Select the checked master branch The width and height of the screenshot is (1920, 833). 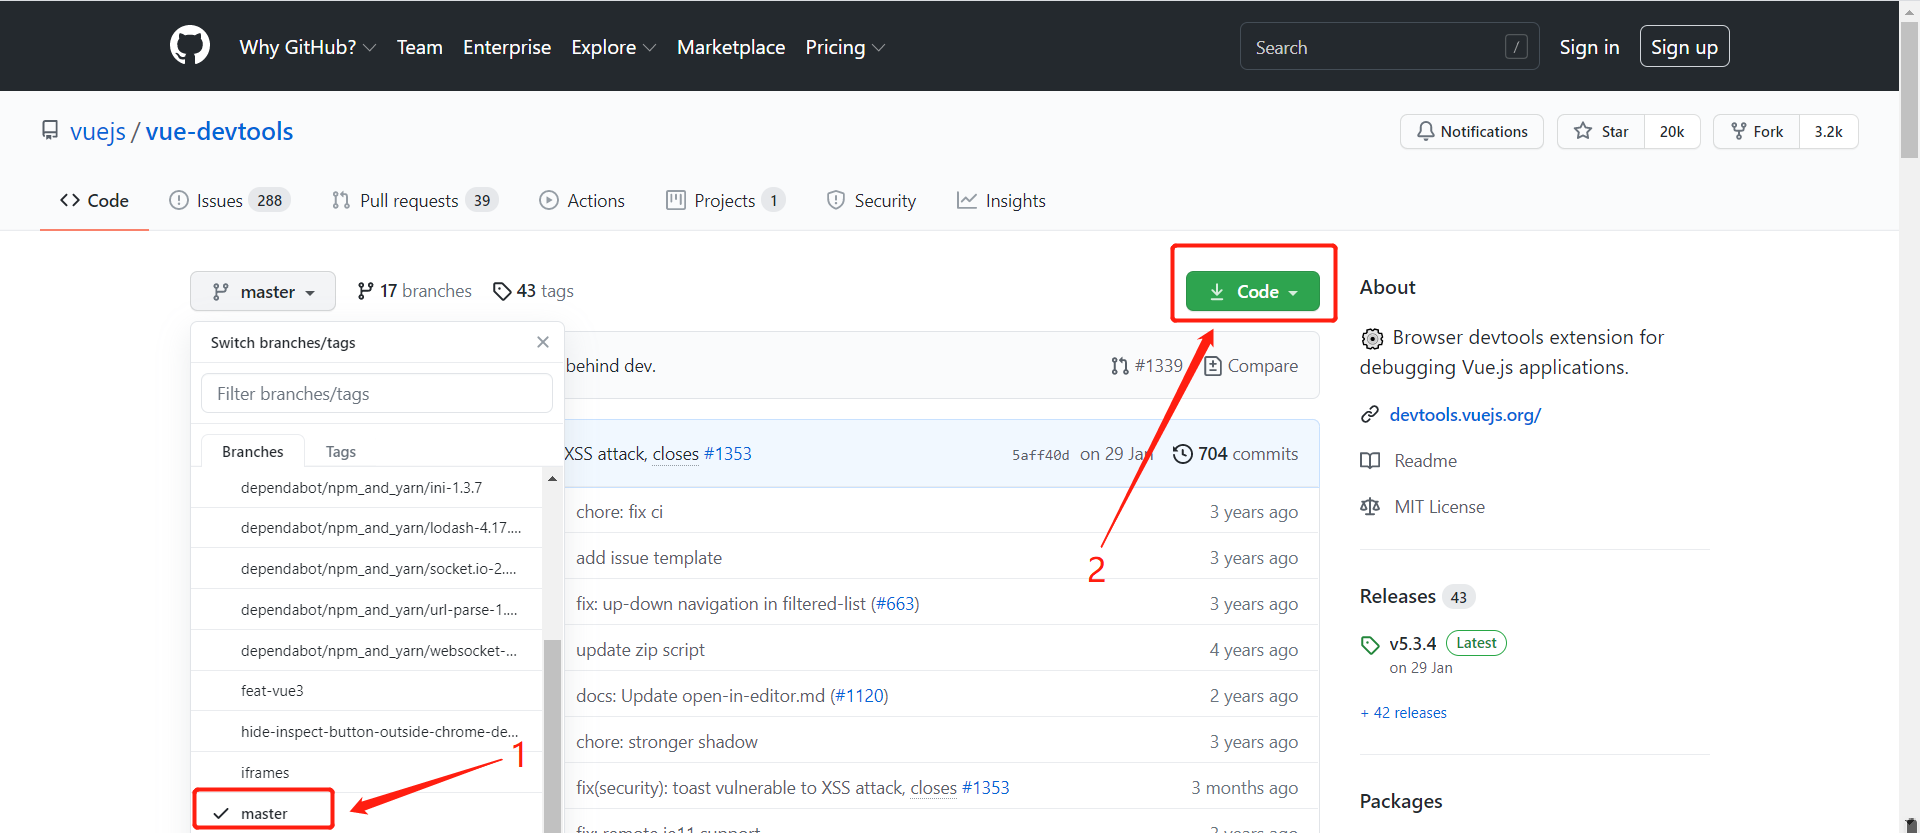pyautogui.click(x=367, y=813)
